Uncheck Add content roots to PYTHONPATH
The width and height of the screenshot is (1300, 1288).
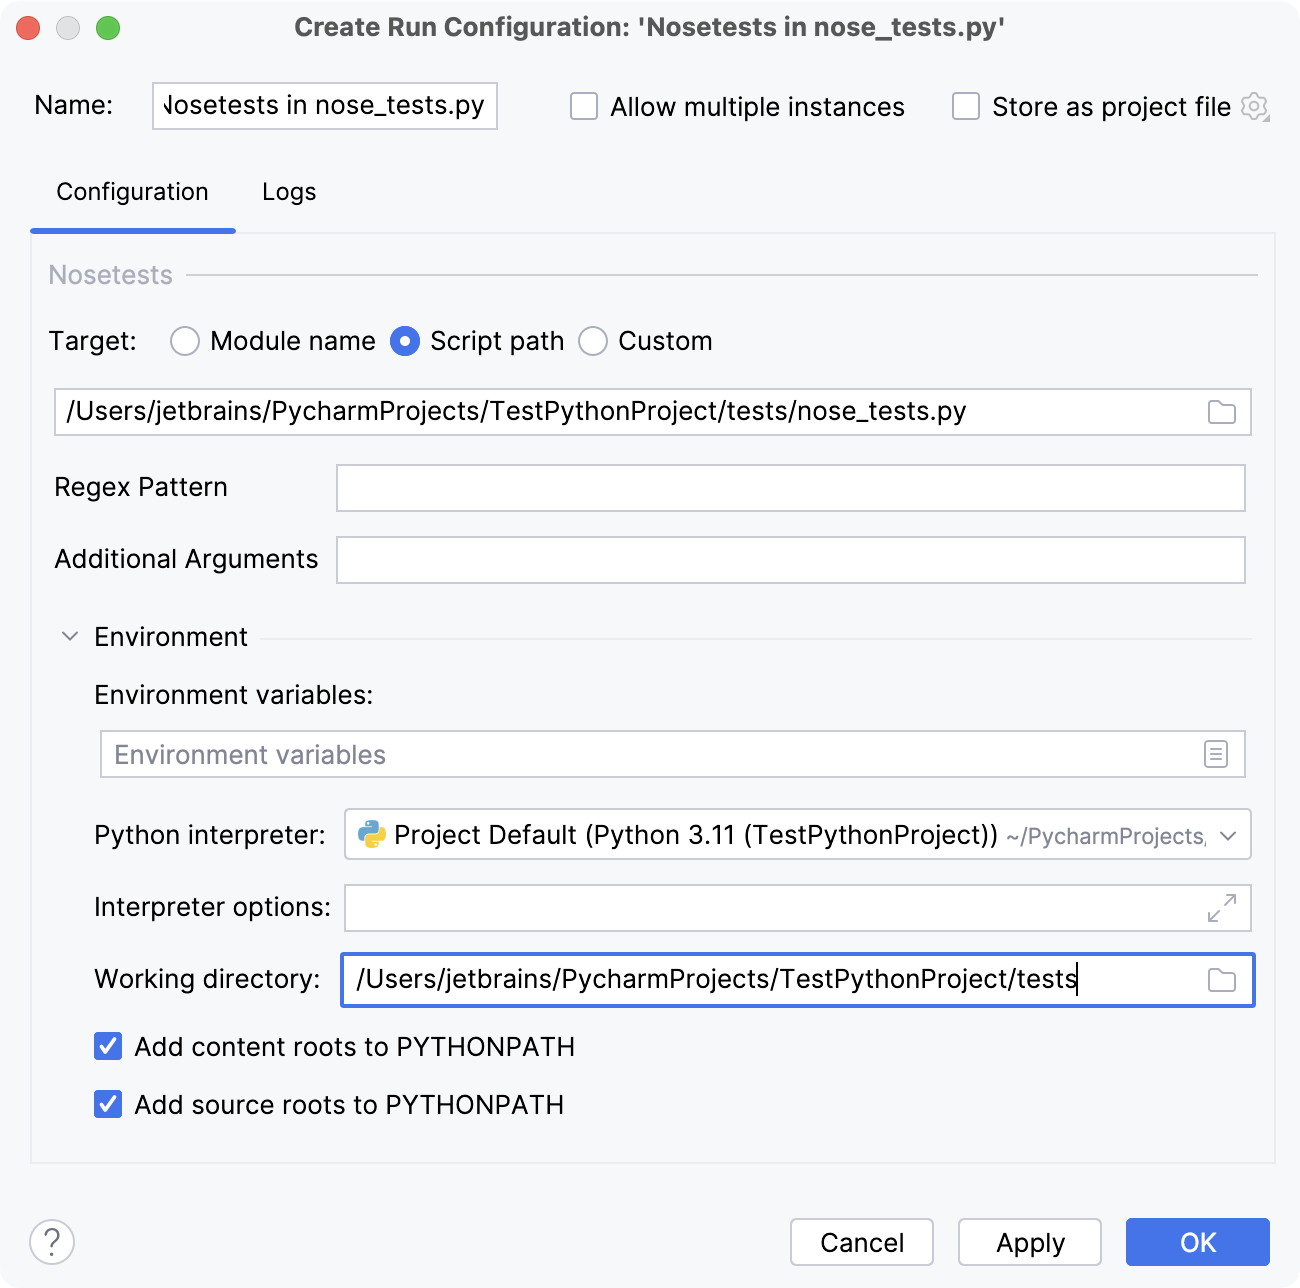pyautogui.click(x=107, y=1046)
